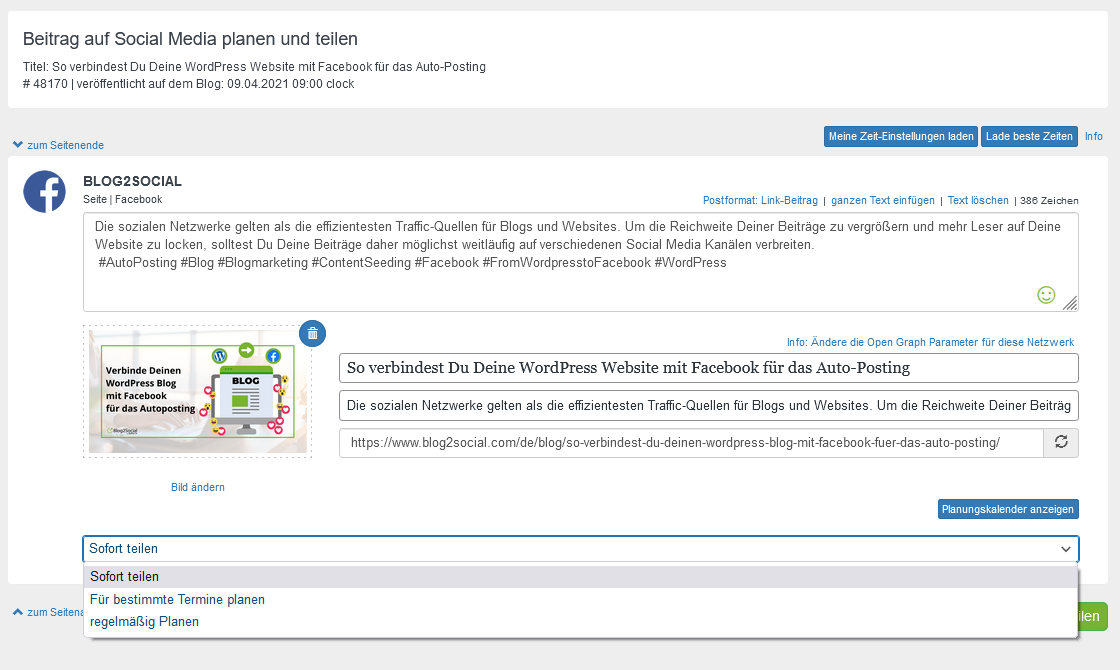Choose 'Für bestimmte Termine planen' option
Screen dimensions: 1120x670
(580, 599)
